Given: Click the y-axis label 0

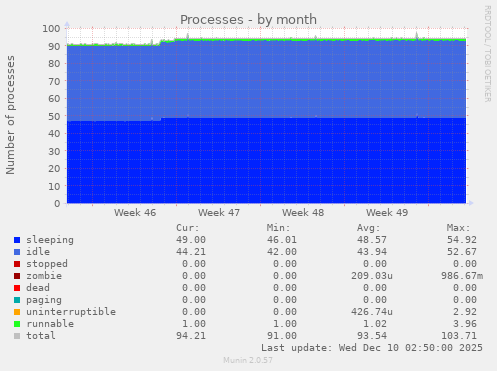Looking at the screenshot, I should point(58,204).
